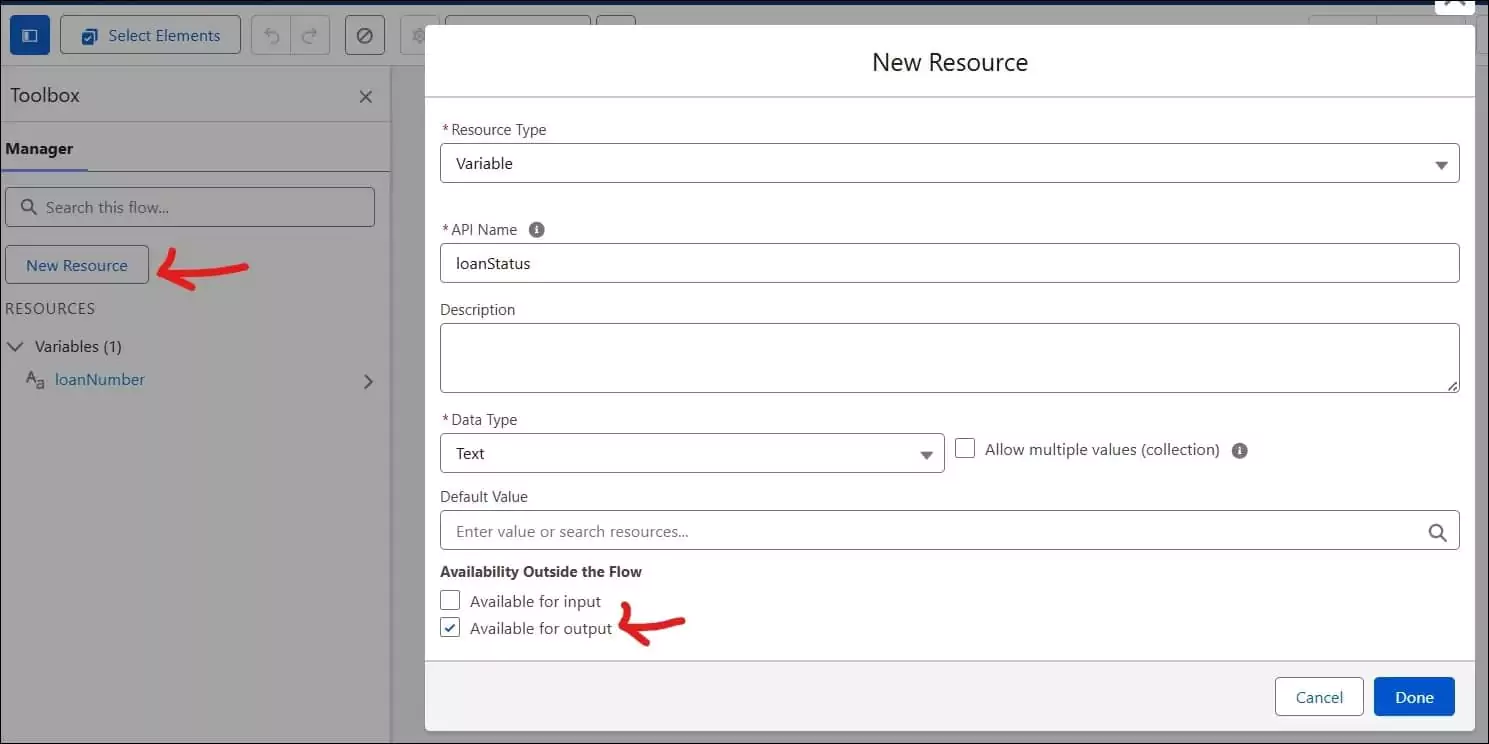Collapse the Variables (1) section
The height and width of the screenshot is (744, 1489).
(x=15, y=346)
